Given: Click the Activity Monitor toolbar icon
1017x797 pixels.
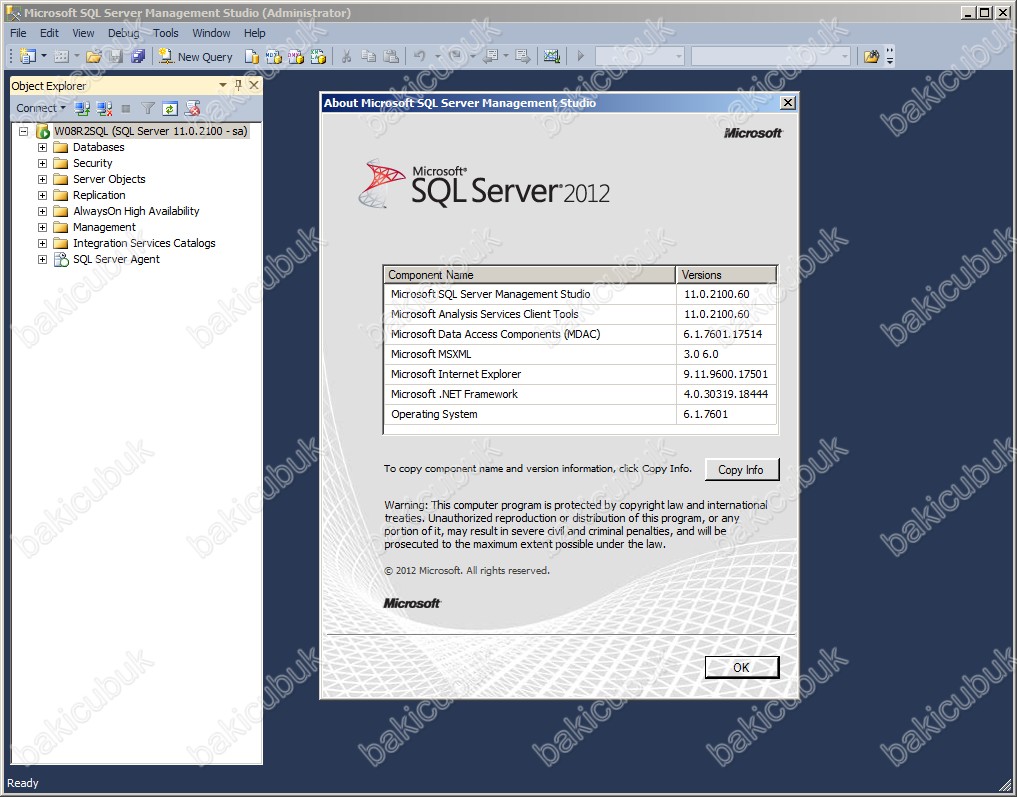Looking at the screenshot, I should coord(551,56).
